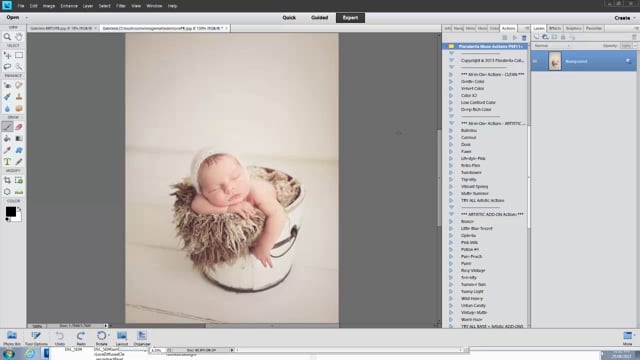
Task: Select the Custom Shape tool
Action: click(x=19, y=150)
